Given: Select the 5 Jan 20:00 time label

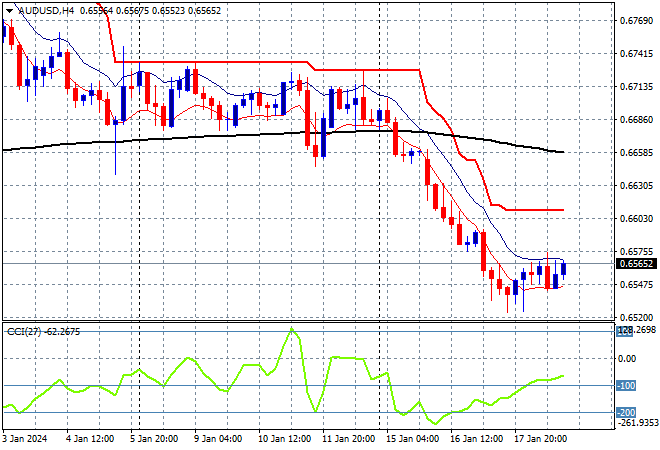Looking at the screenshot, I should click(x=154, y=439).
